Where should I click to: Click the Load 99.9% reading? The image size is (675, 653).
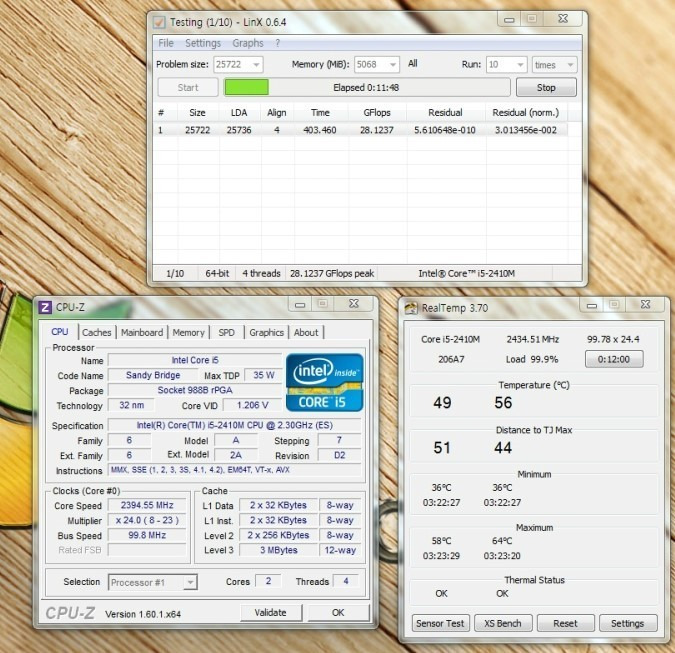pos(532,359)
